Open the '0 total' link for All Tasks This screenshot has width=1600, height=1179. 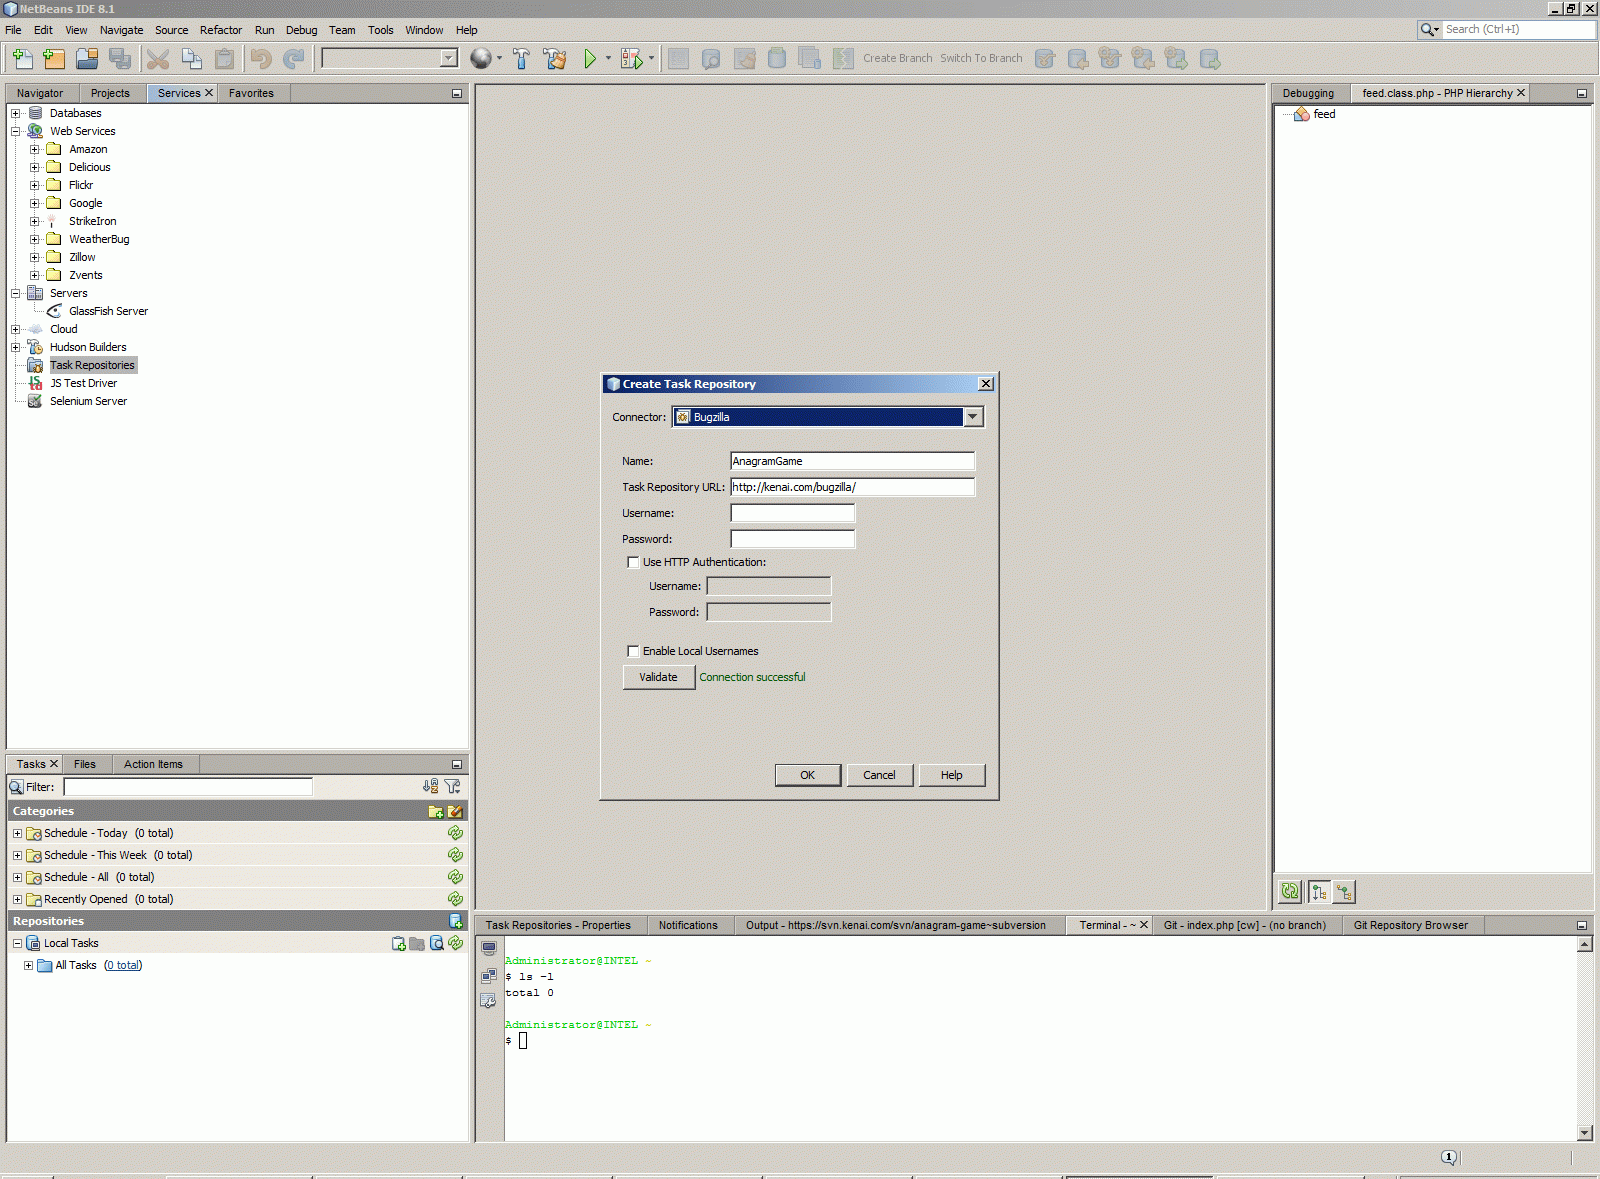(123, 965)
